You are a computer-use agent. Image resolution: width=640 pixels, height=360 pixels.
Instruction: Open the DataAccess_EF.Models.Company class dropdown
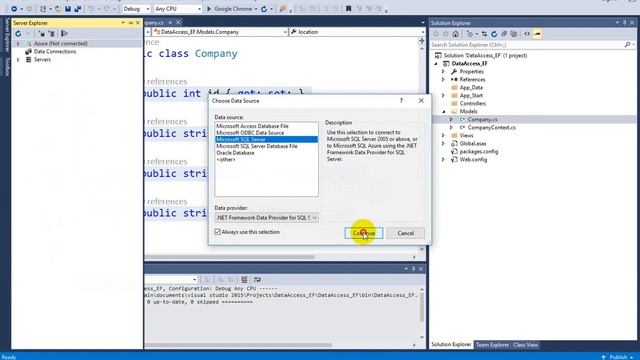(220, 32)
